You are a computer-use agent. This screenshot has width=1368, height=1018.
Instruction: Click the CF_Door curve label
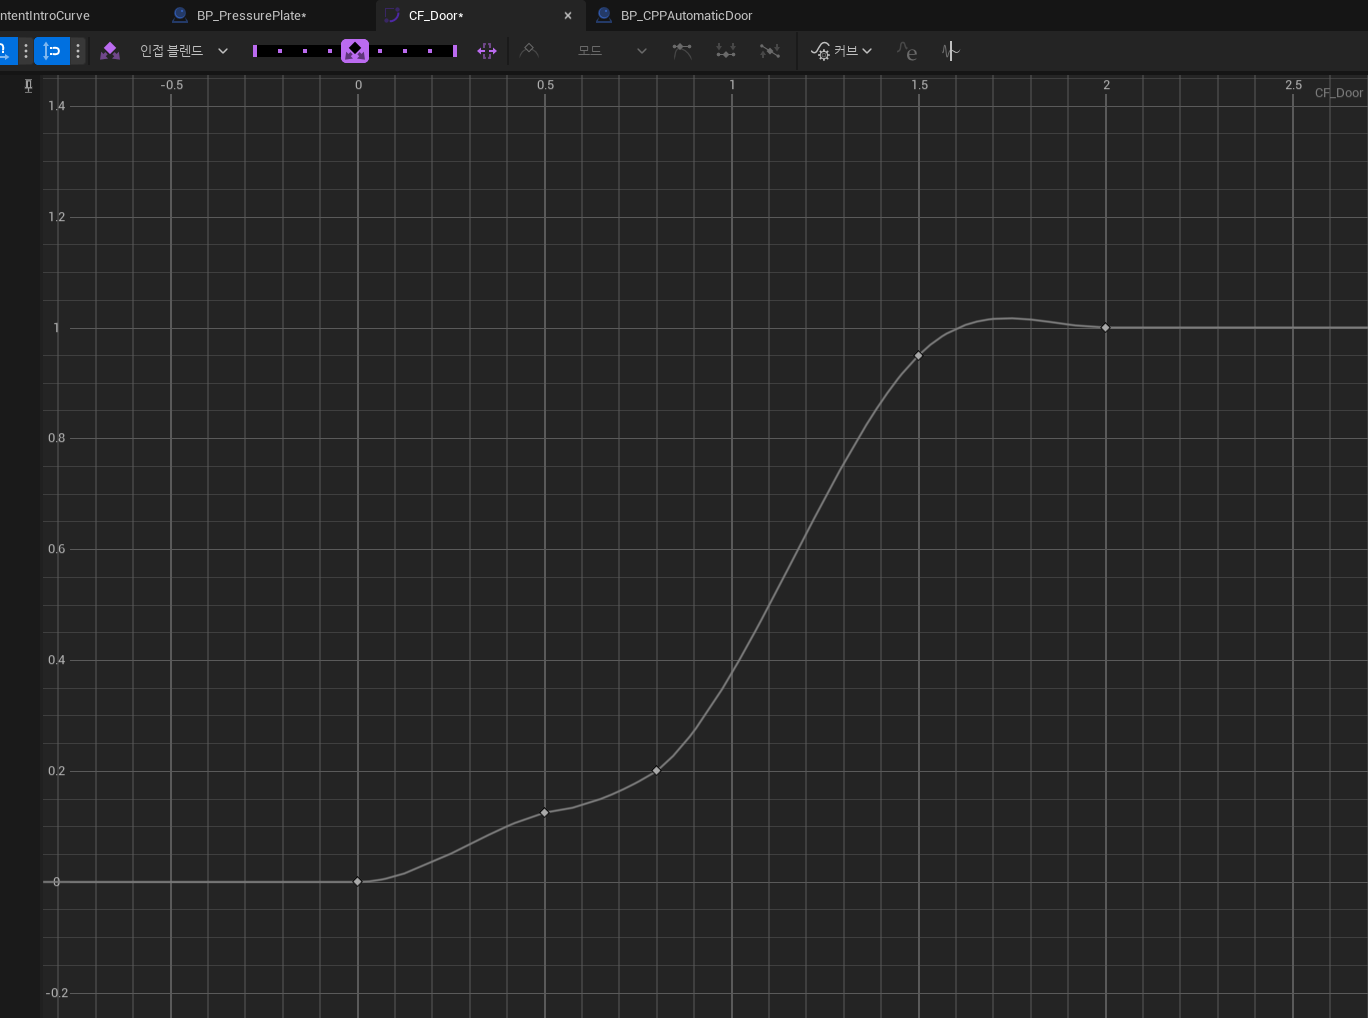1338,93
